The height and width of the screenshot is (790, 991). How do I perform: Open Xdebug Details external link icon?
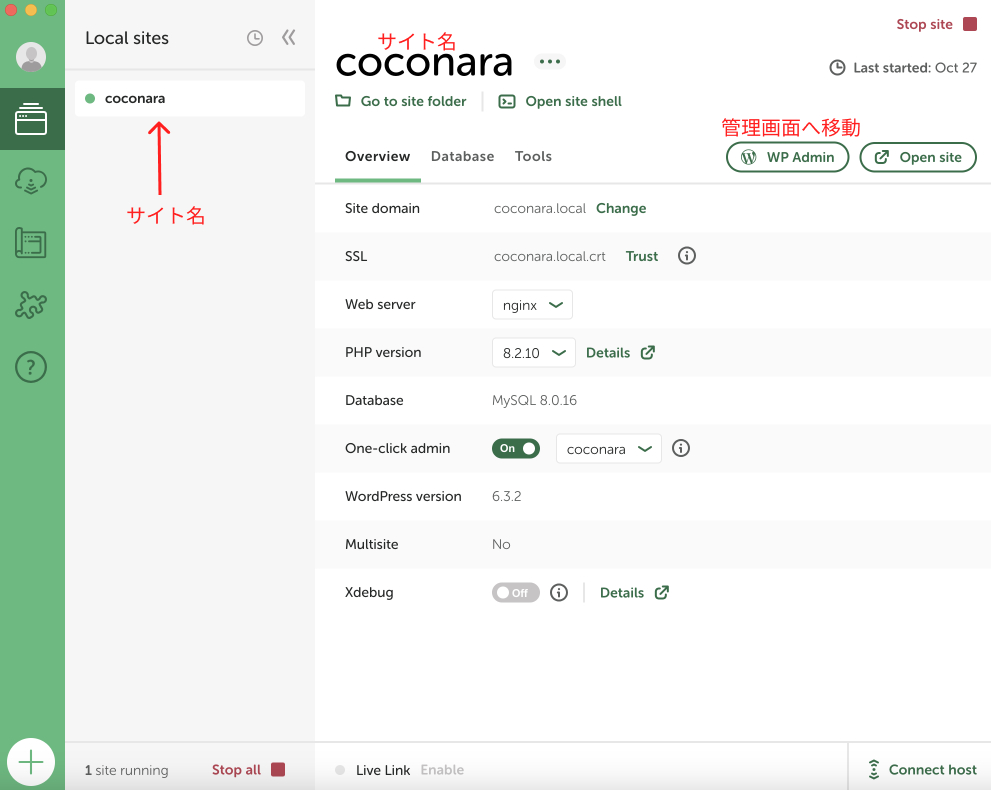tap(662, 592)
